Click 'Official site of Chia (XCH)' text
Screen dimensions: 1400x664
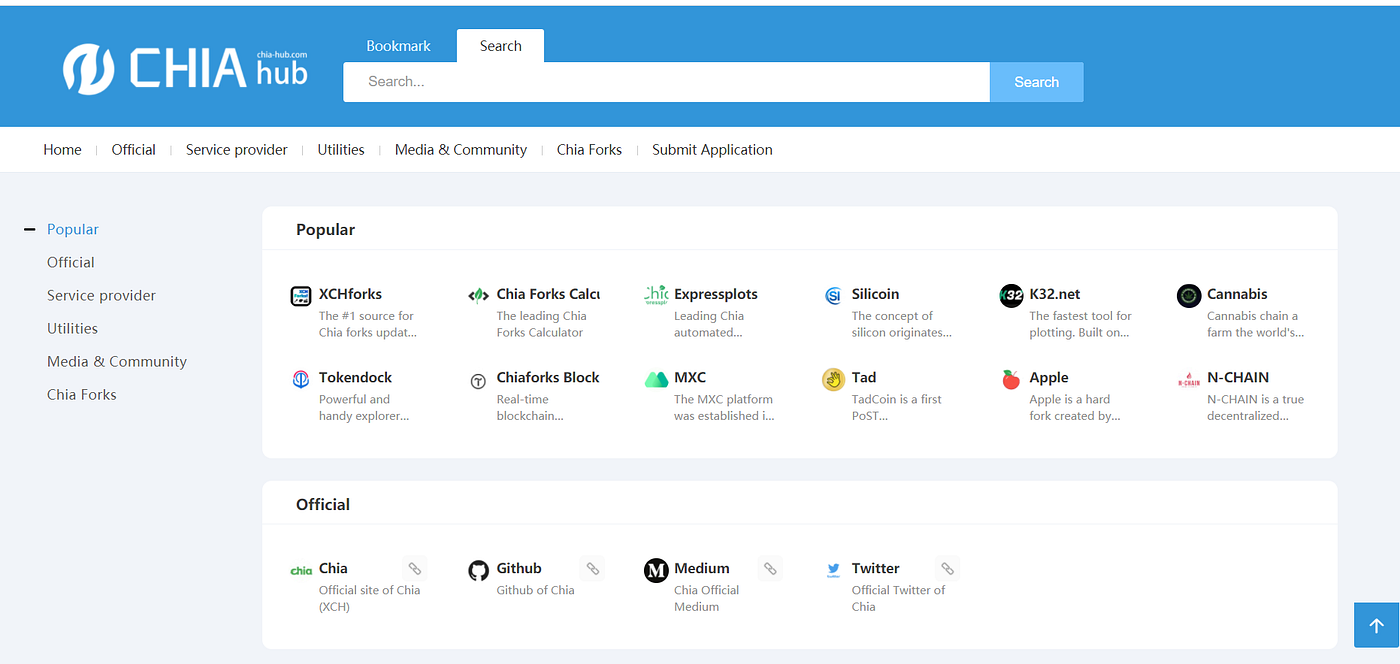pyautogui.click(x=369, y=598)
